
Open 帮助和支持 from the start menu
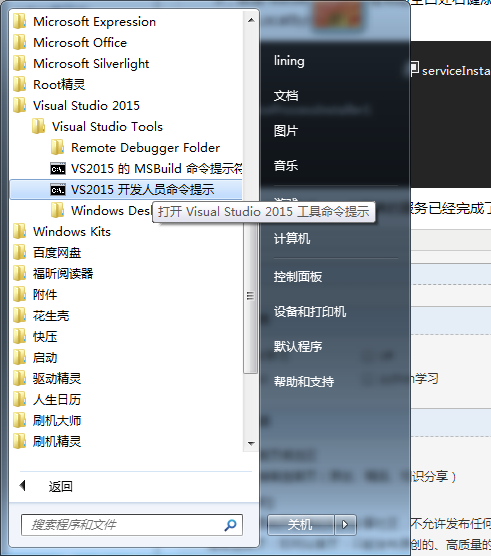click(x=304, y=382)
